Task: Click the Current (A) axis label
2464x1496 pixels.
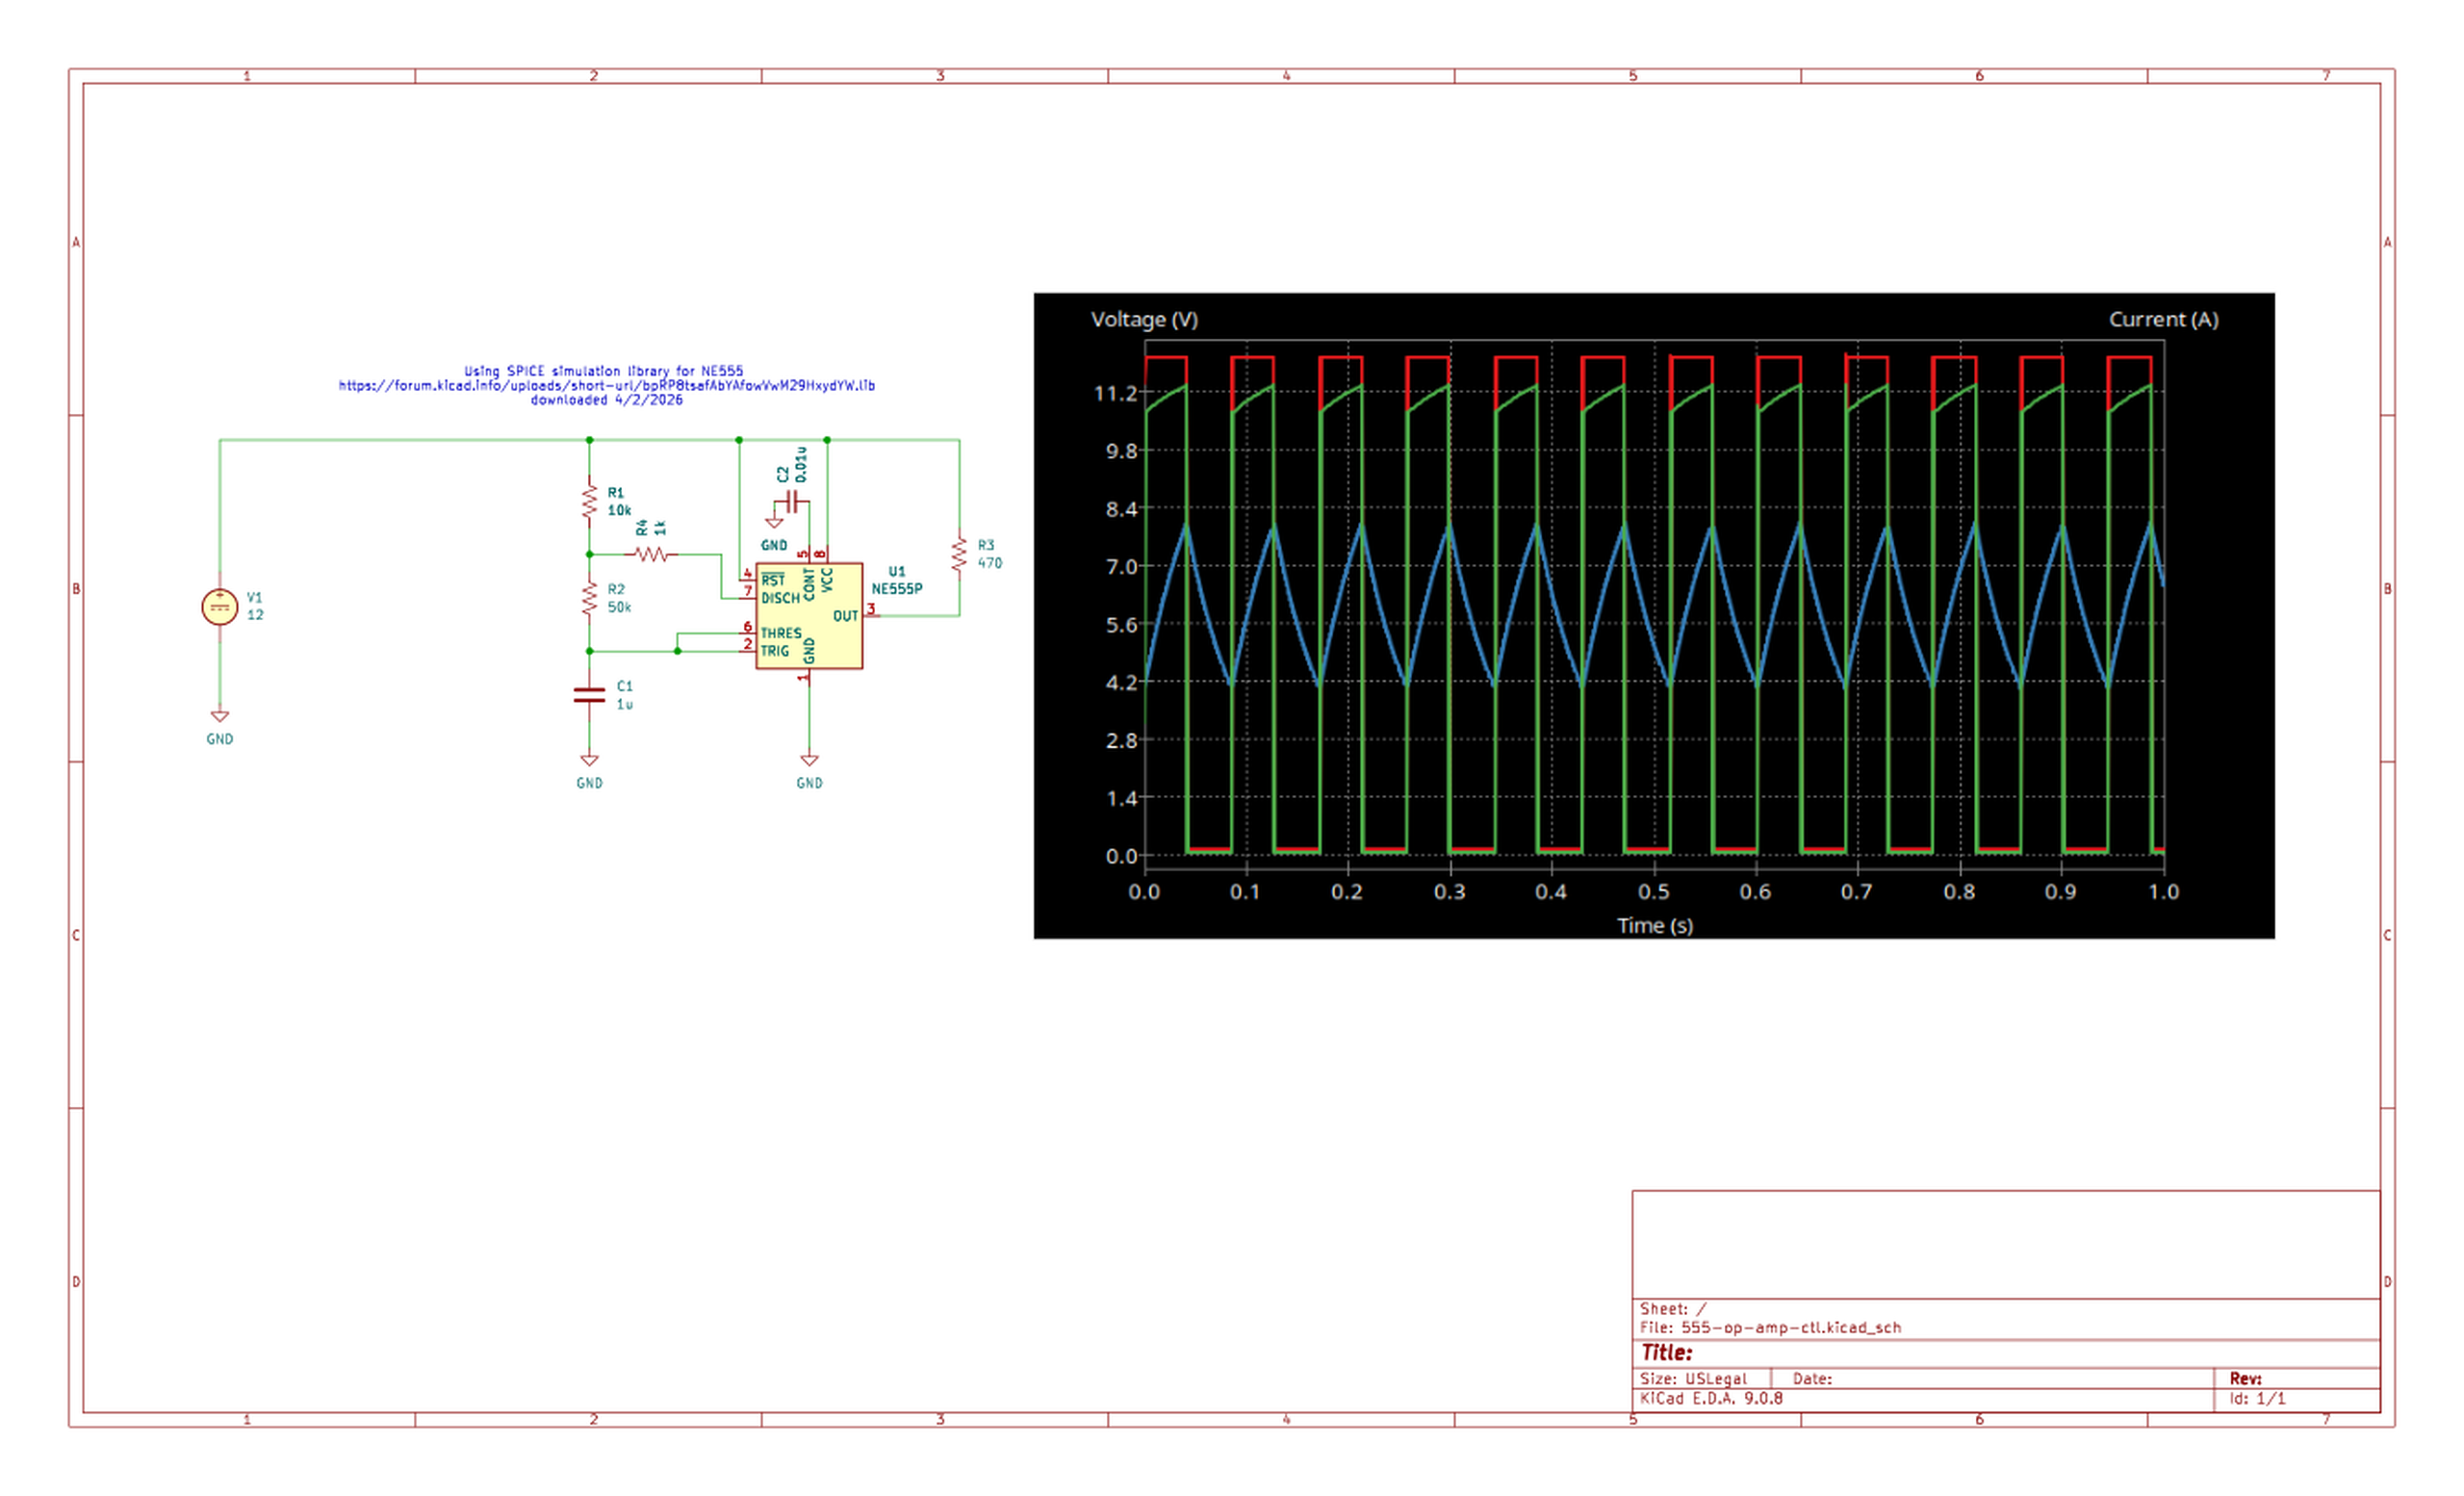Action: [x=2163, y=320]
